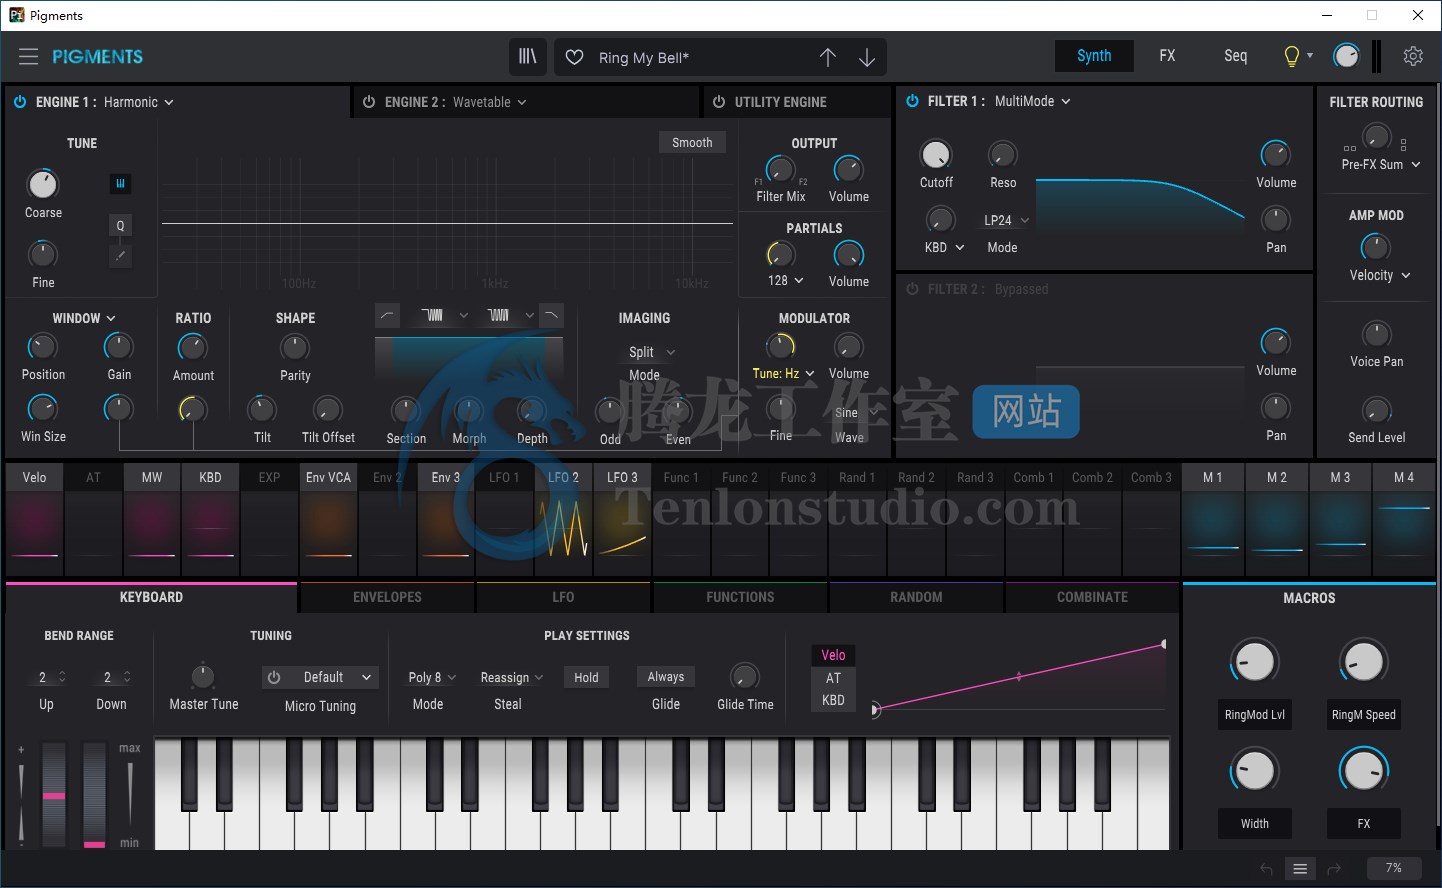Click the master volume knob in top bar
The height and width of the screenshot is (888, 1442).
pyautogui.click(x=1346, y=57)
